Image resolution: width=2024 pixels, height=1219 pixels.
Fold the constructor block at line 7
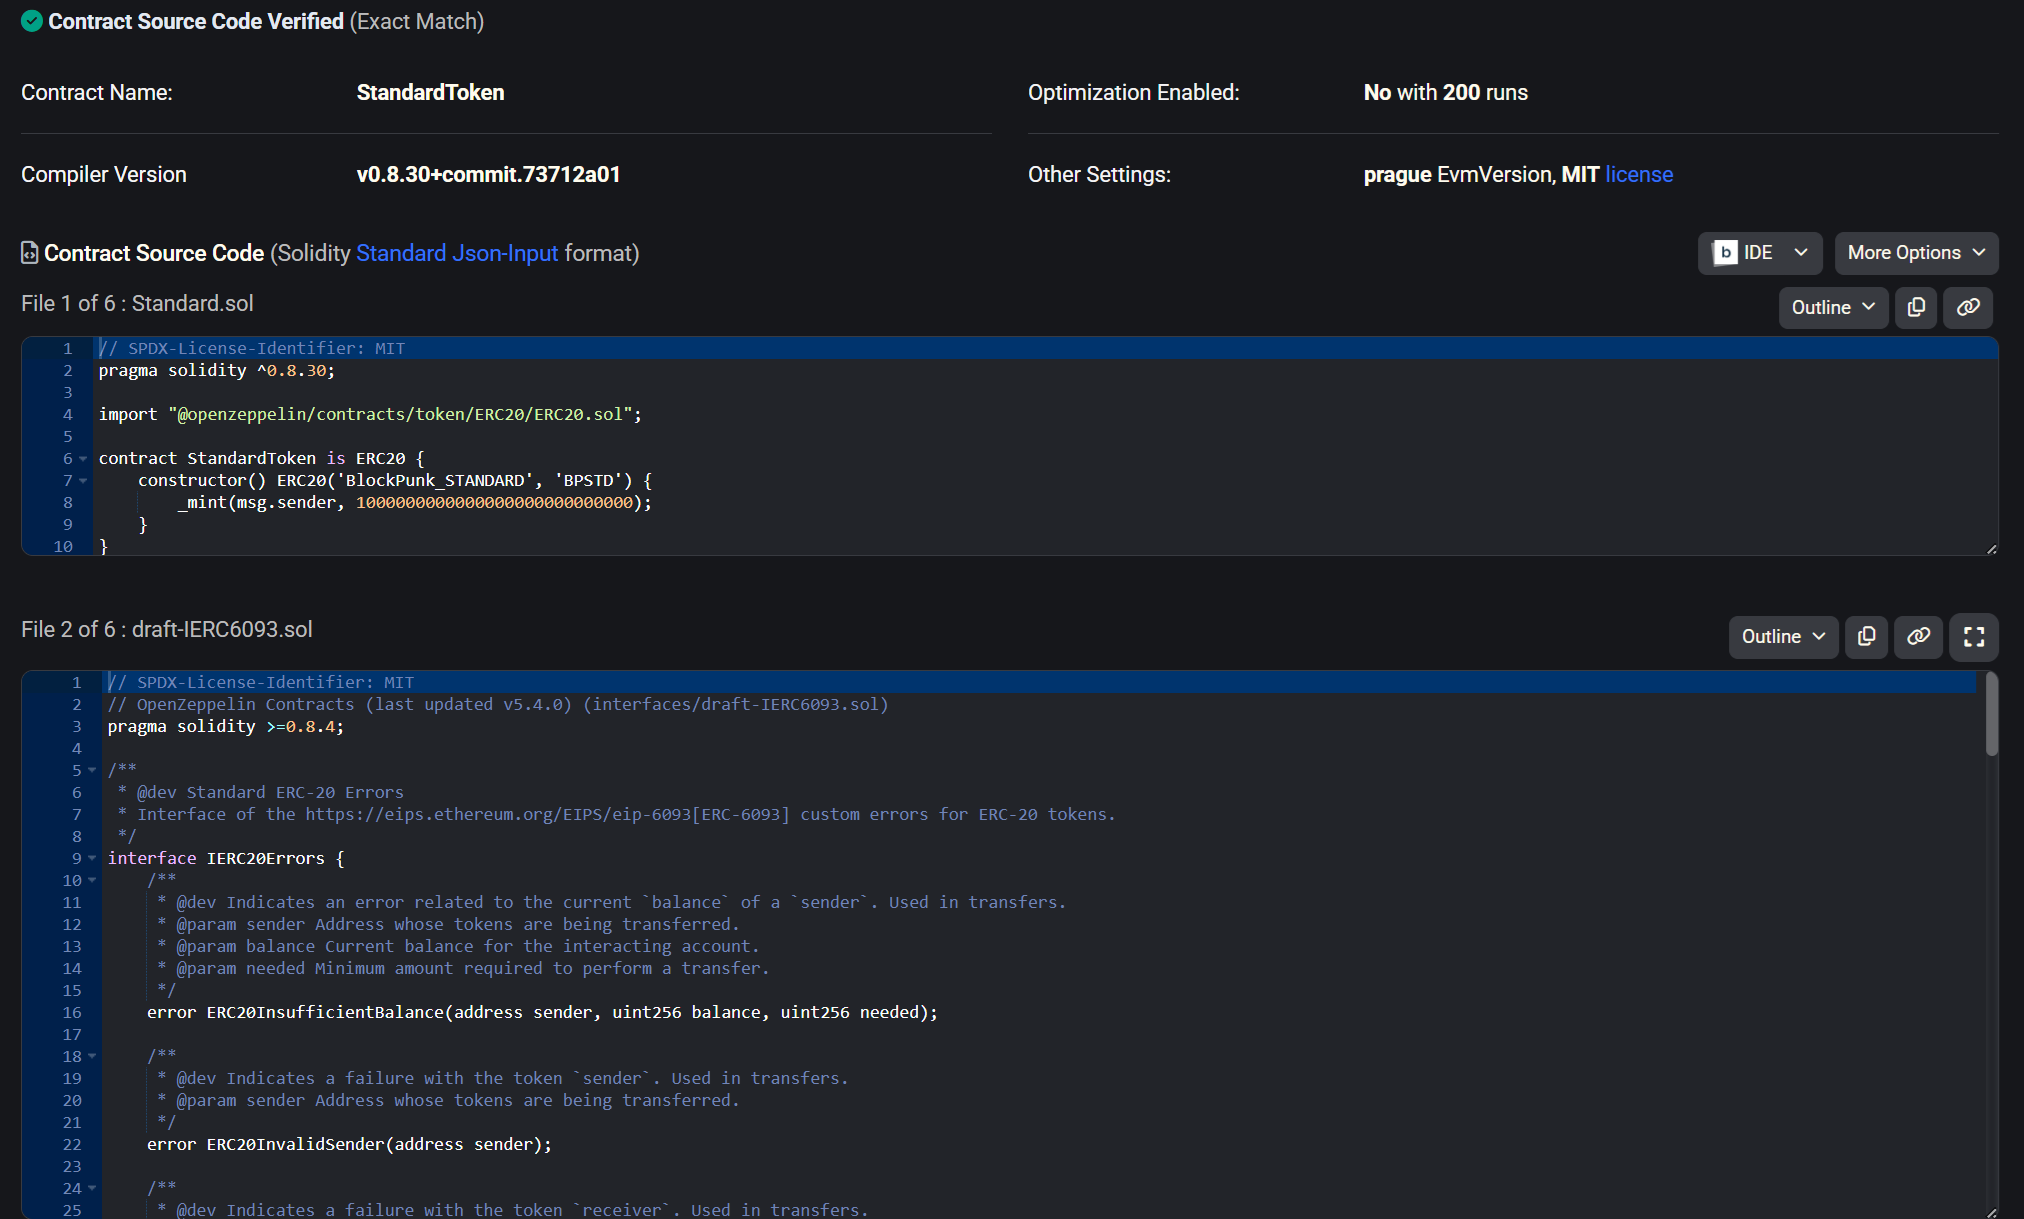(x=83, y=481)
